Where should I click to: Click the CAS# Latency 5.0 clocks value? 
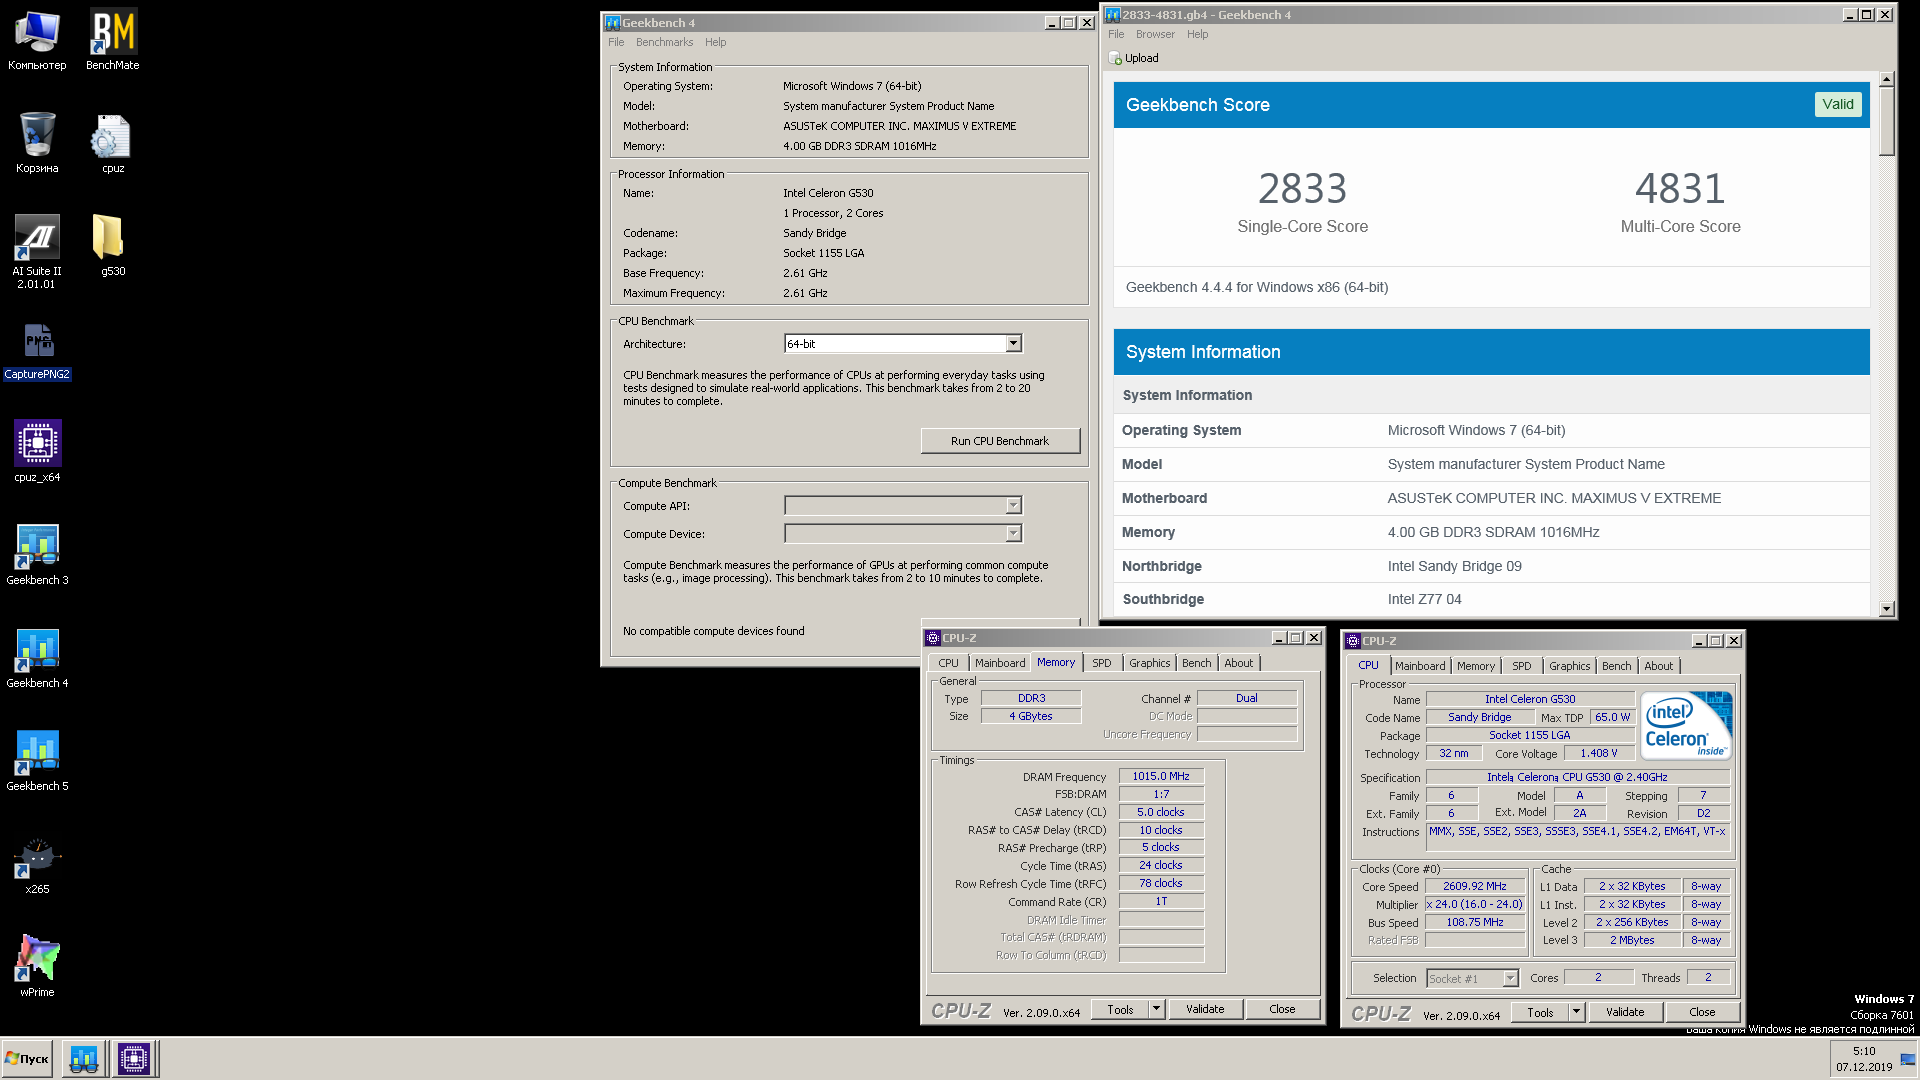coord(1161,812)
